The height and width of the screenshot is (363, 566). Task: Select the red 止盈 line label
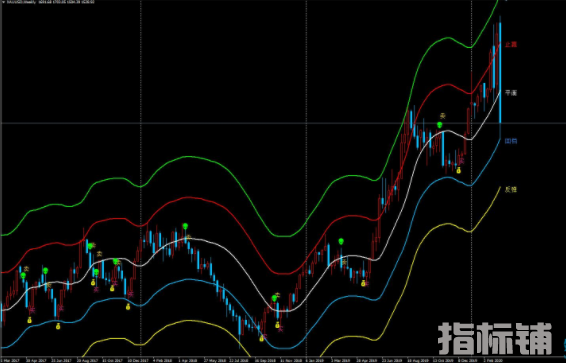click(511, 44)
